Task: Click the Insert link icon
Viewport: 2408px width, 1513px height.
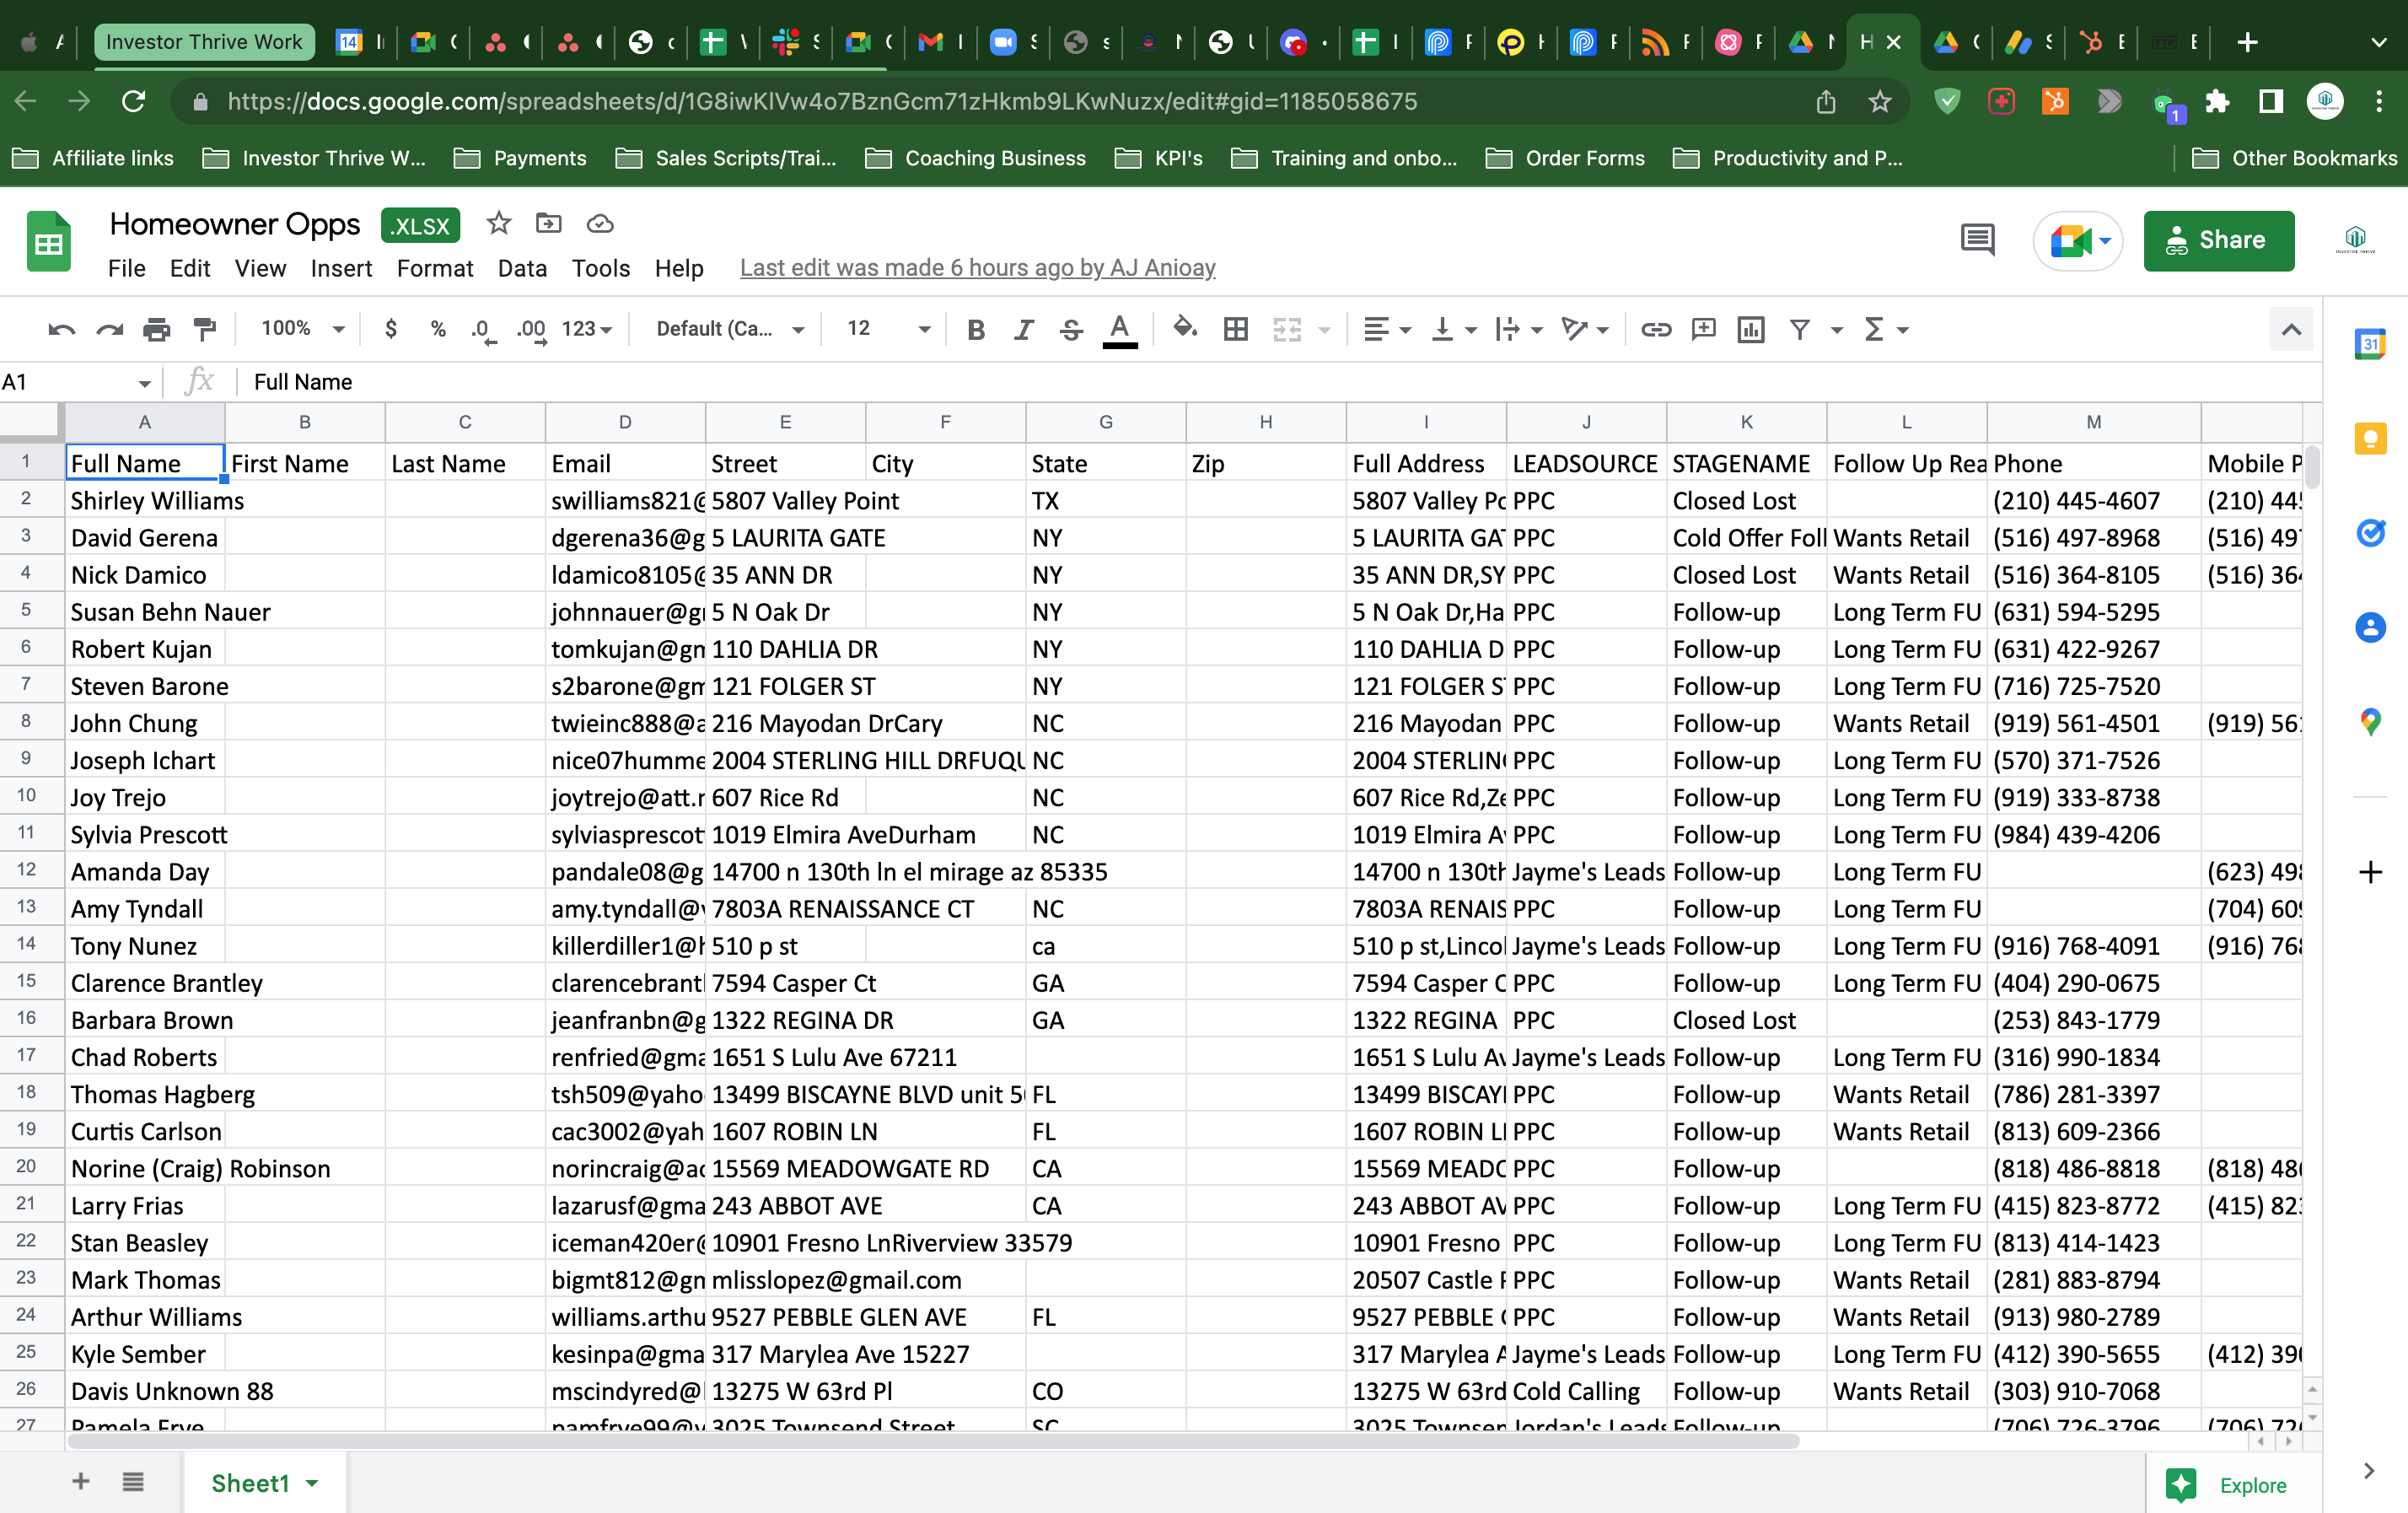Action: click(x=1656, y=329)
